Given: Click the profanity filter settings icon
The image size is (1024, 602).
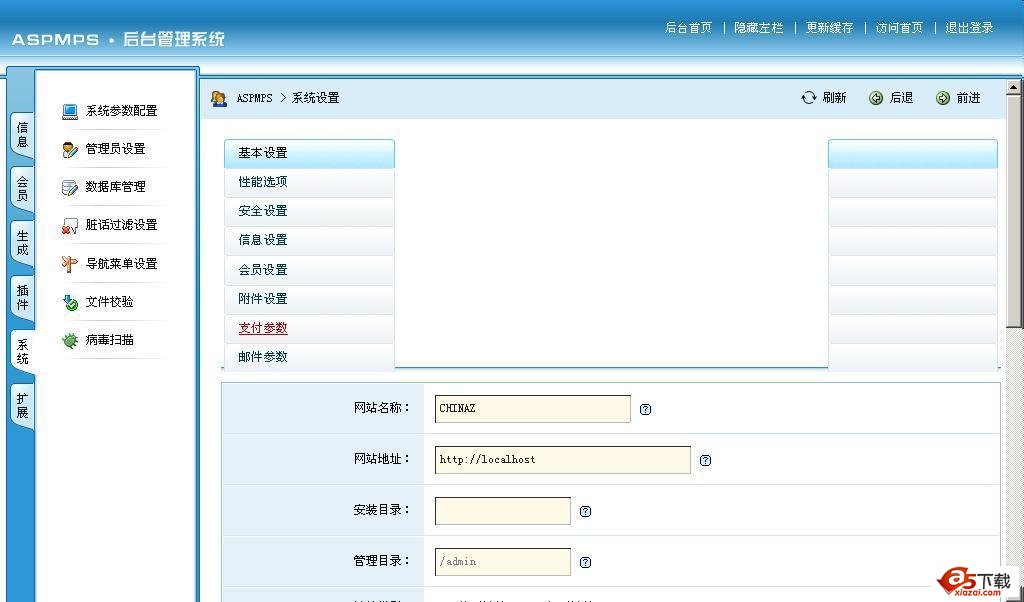Looking at the screenshot, I should coord(70,226).
